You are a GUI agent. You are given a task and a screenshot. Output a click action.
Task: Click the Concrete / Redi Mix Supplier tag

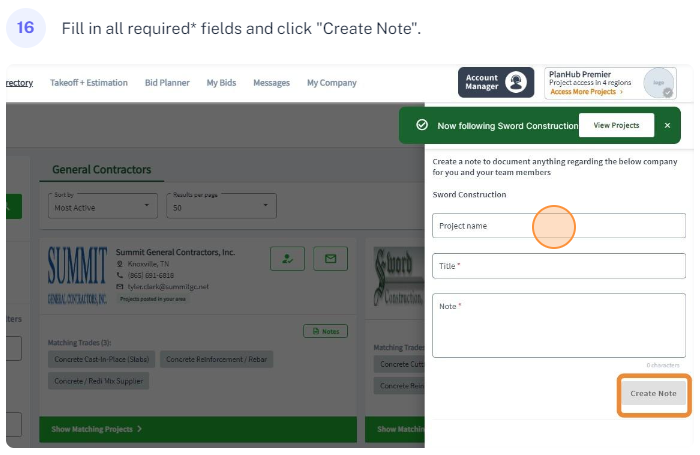pos(99,381)
